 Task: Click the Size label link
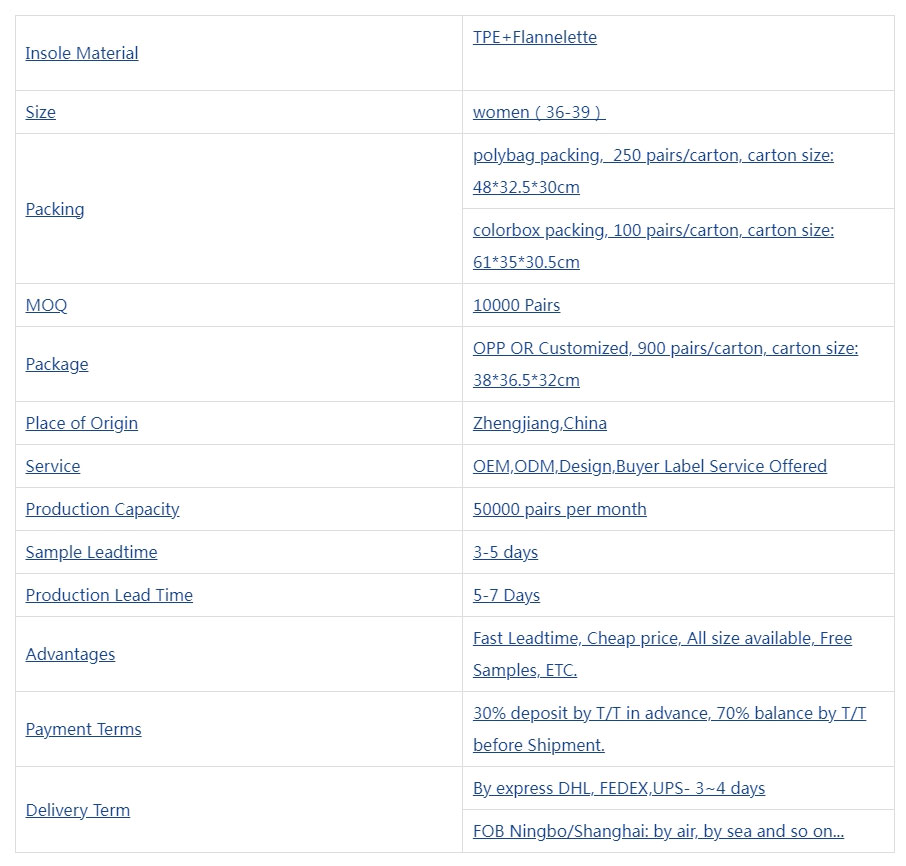pos(40,112)
